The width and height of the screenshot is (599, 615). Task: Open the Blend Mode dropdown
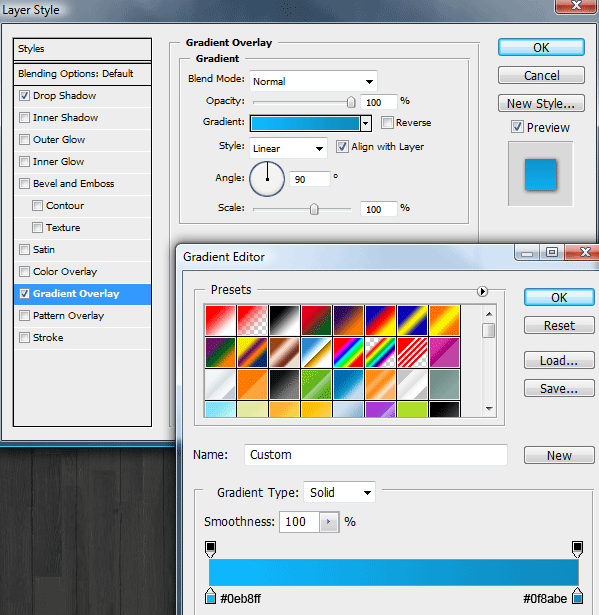point(313,81)
